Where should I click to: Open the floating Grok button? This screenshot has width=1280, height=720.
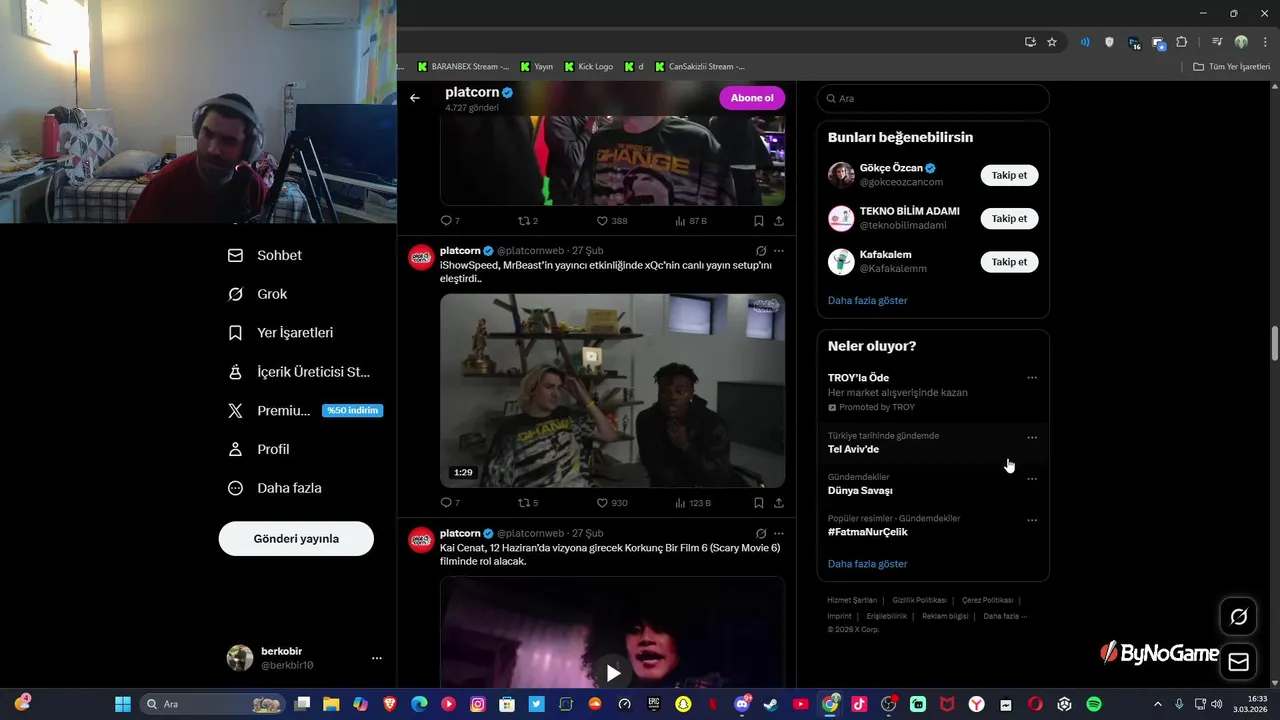(x=1238, y=617)
